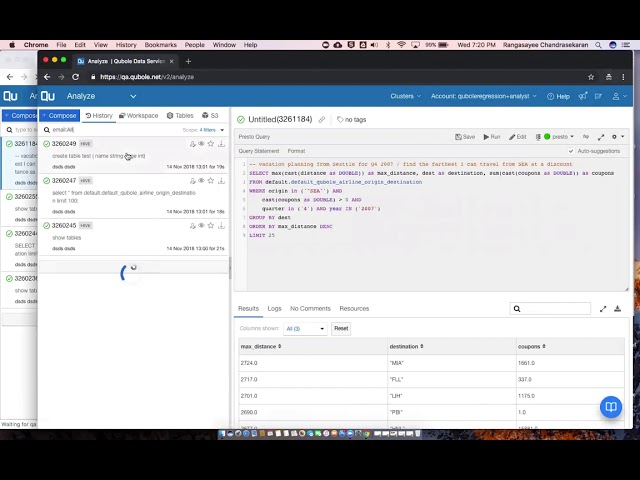Download results for query 3260245
Image resolution: width=640 pixels, height=480 pixels.
tap(221, 225)
